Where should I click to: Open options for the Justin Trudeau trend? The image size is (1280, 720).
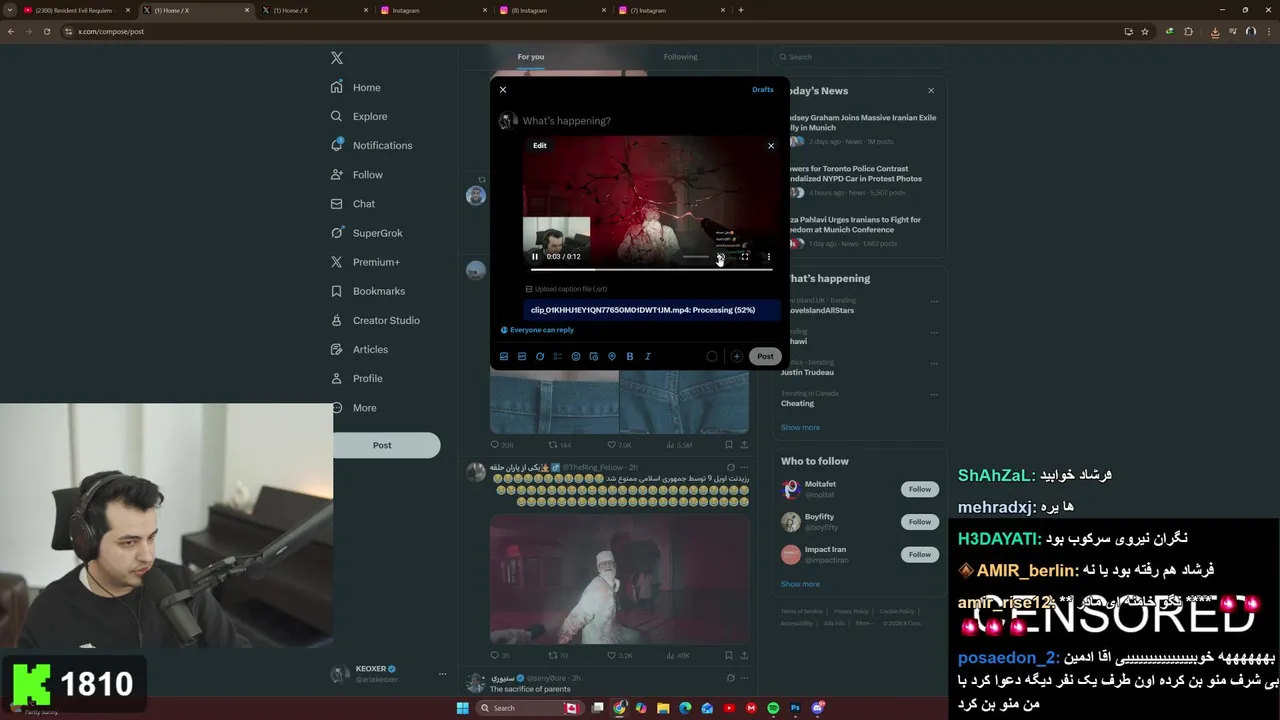934,363
